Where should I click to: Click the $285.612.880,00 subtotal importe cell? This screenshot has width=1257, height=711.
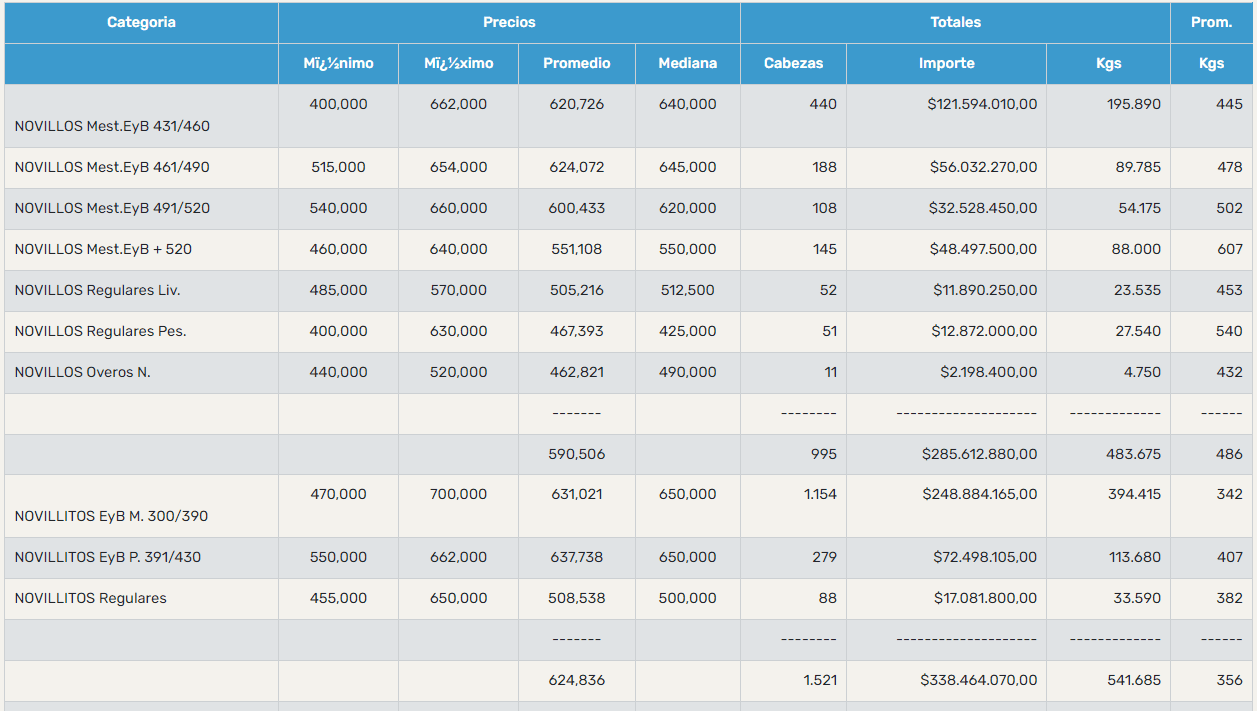(x=979, y=454)
